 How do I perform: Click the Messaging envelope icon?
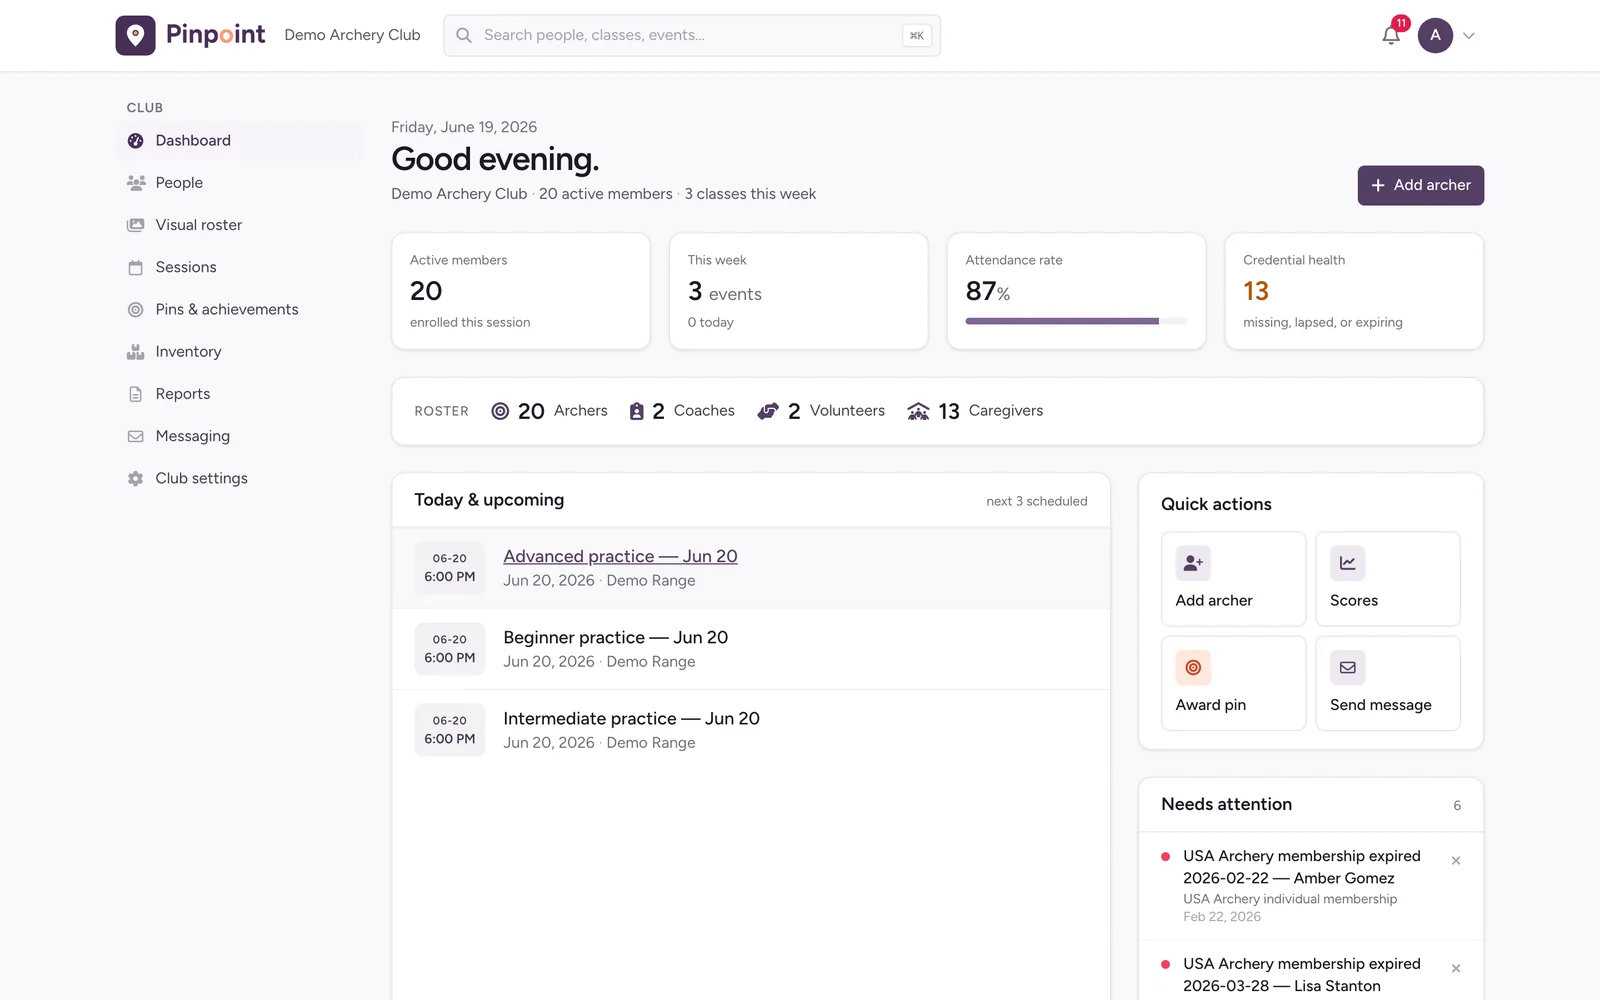tap(136, 436)
